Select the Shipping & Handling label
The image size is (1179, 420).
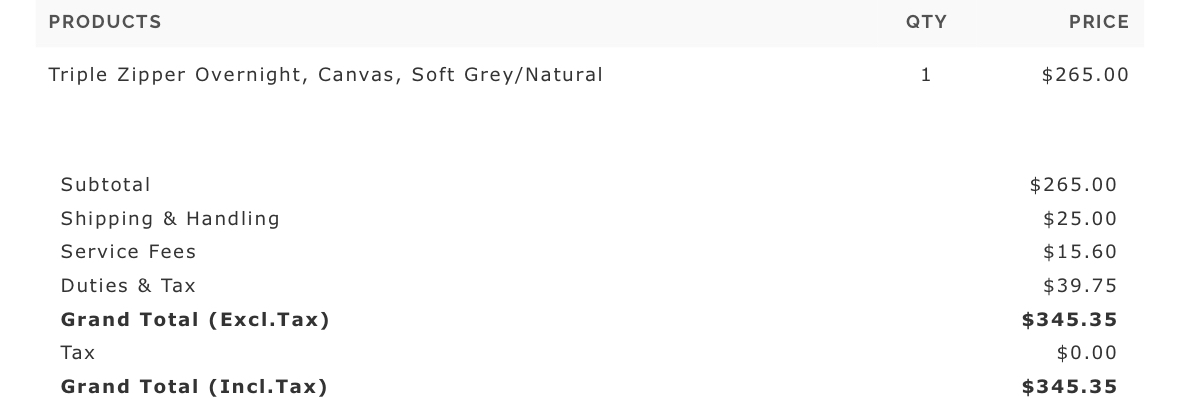170,219
